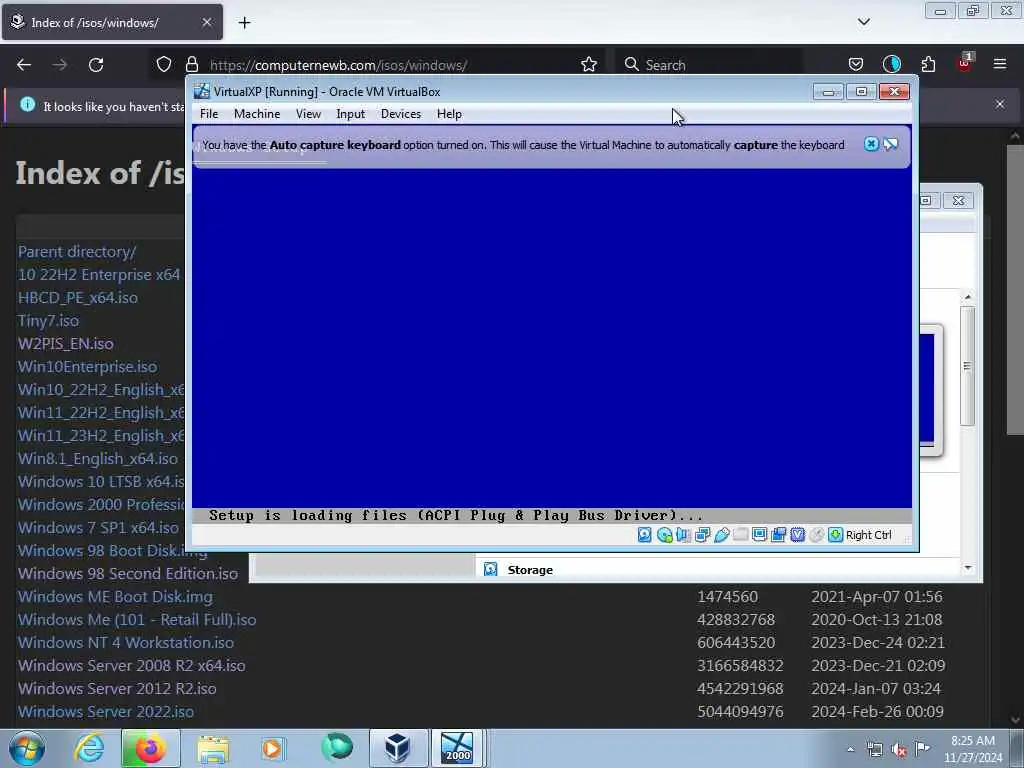Open Windows NT 4 Workstation.iso link
The width and height of the screenshot is (1024, 768).
pos(125,643)
